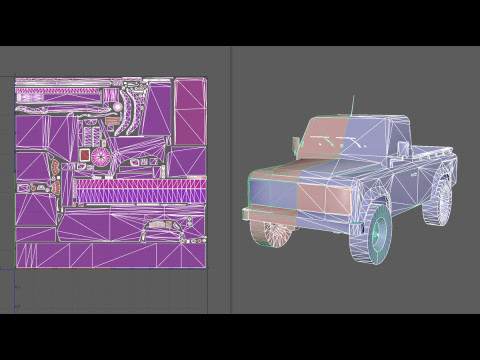480x360 pixels.
Task: Click the truck's antenna in the viewport
Action: tap(352, 106)
